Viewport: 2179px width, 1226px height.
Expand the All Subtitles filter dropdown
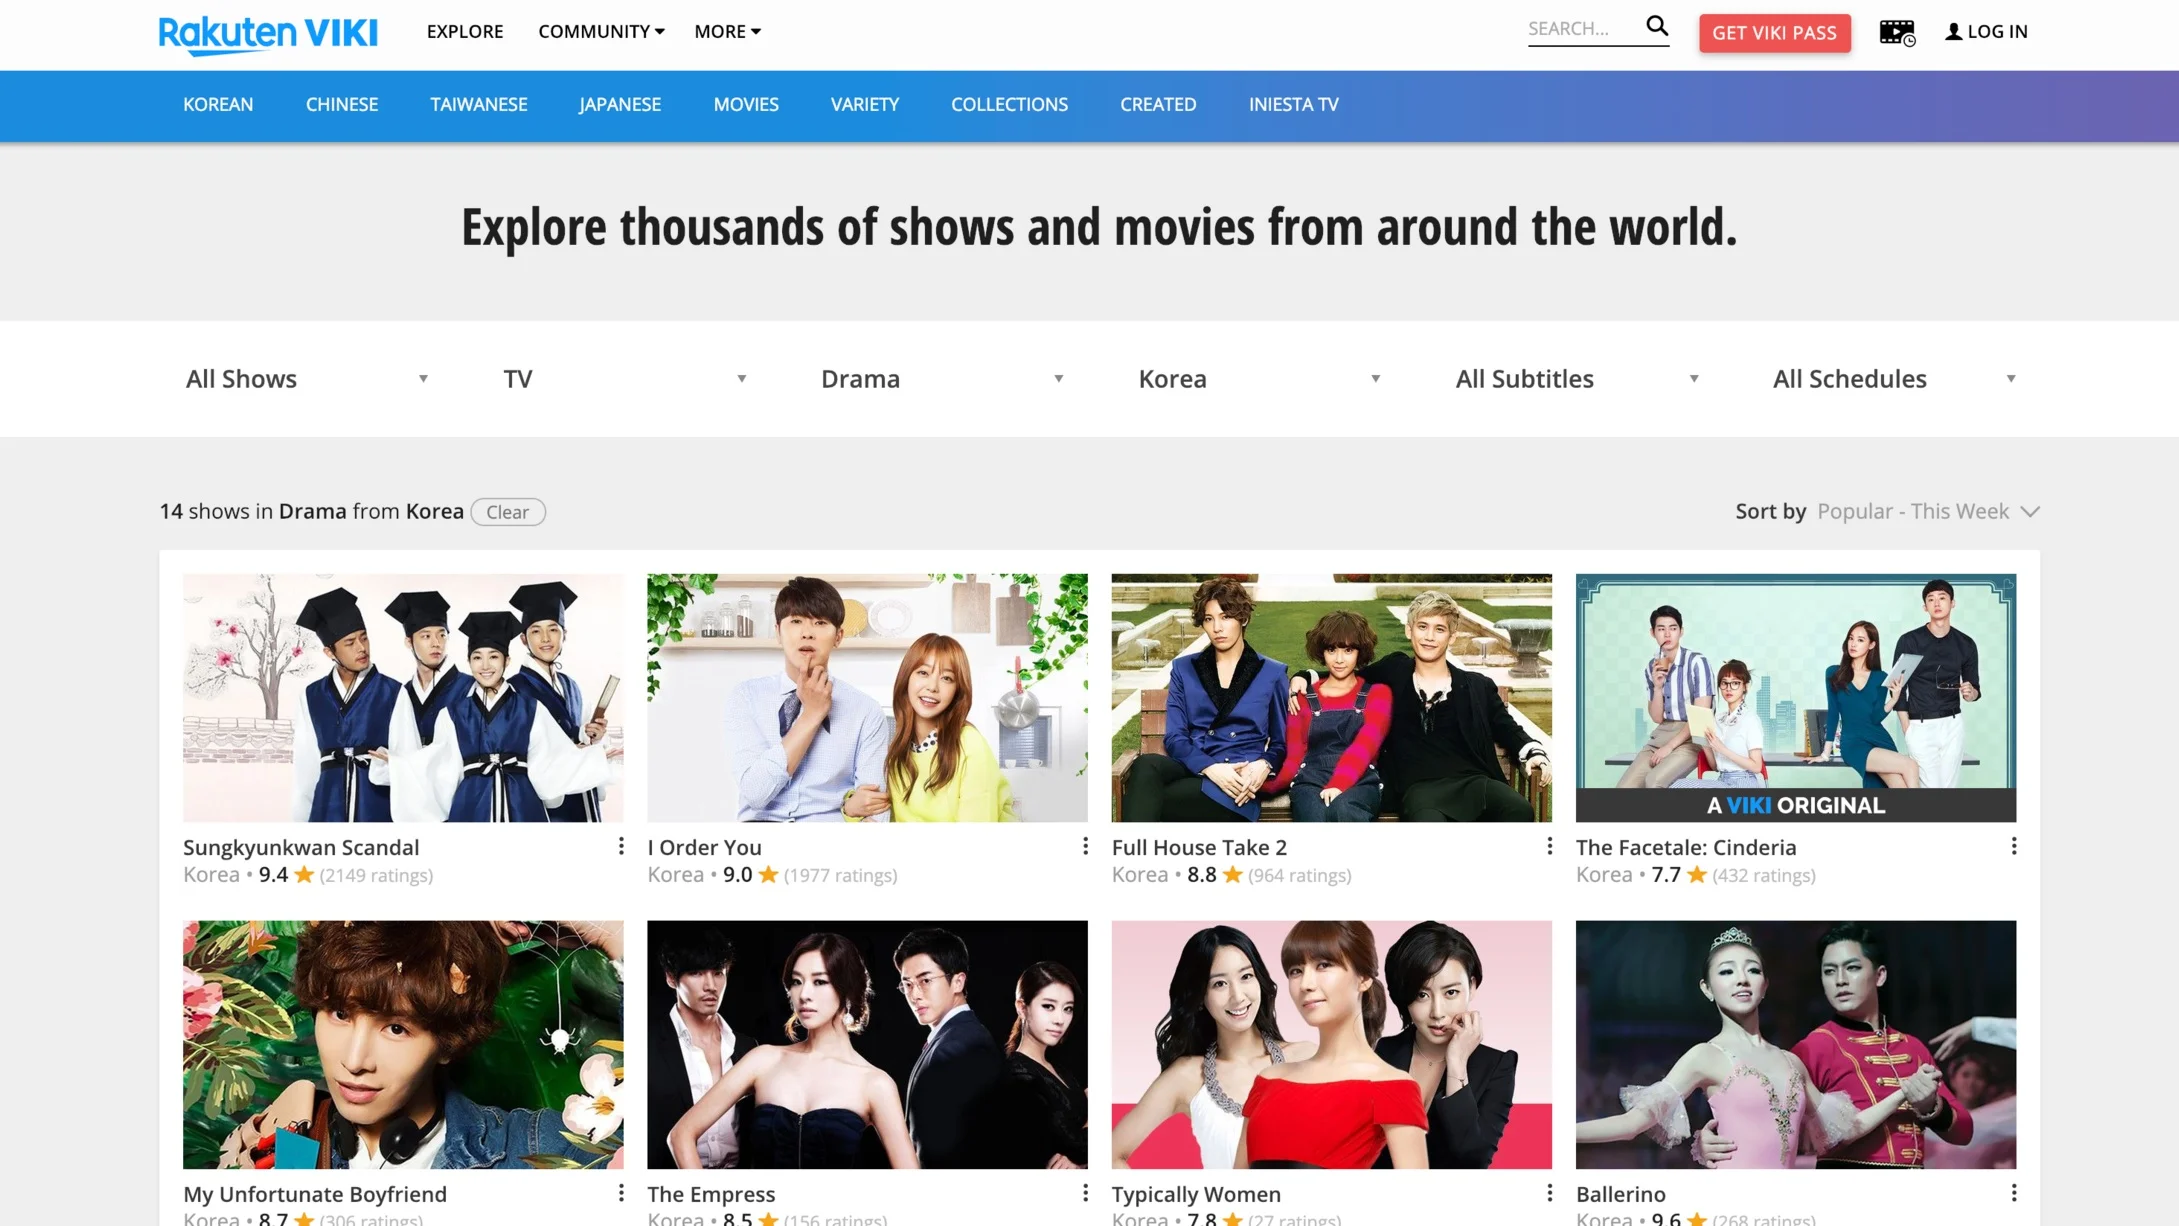coord(1576,379)
